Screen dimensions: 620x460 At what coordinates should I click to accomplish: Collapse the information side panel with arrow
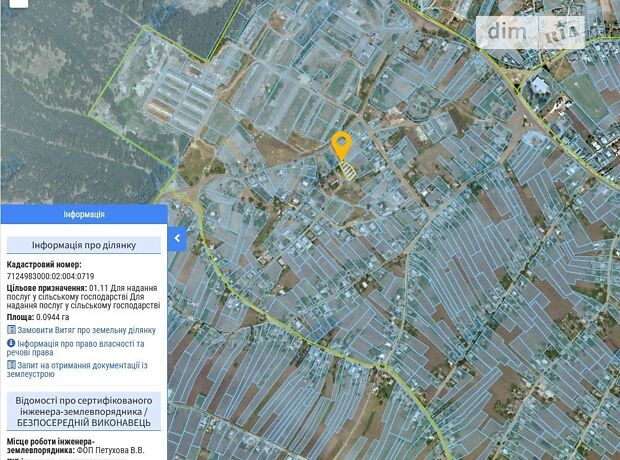(177, 239)
